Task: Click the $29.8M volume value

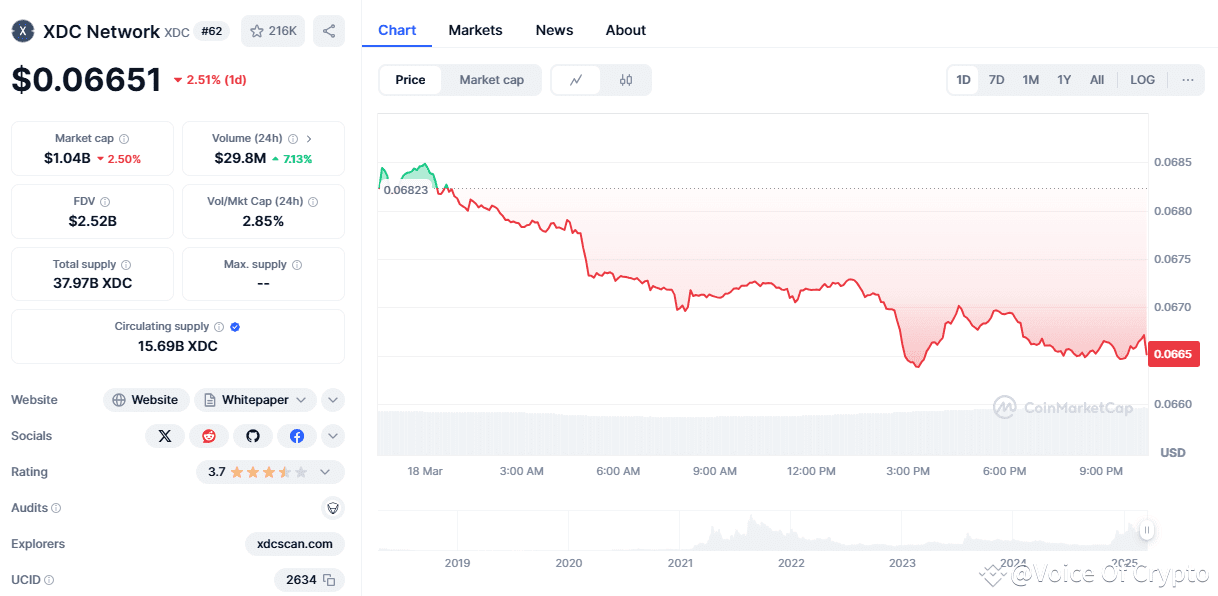Action: [240, 158]
